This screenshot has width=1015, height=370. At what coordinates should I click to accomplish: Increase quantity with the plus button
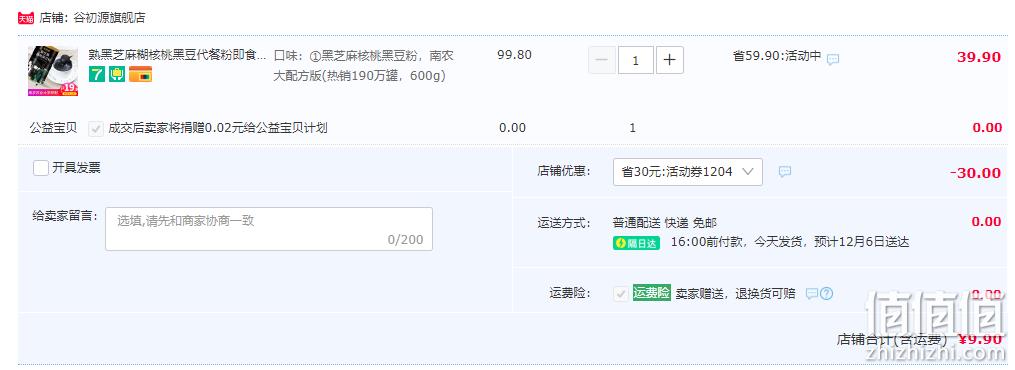(669, 60)
